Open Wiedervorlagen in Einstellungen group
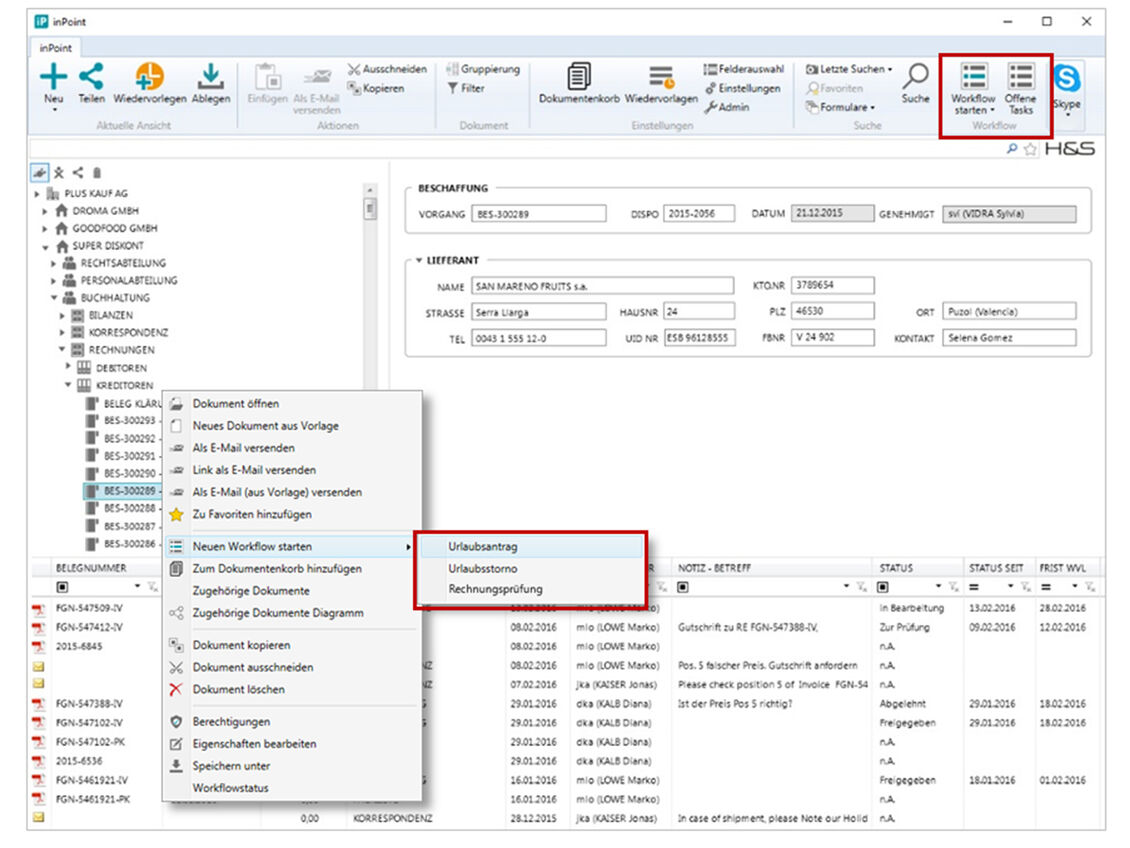This screenshot has height=848, width=1130. pos(661,83)
